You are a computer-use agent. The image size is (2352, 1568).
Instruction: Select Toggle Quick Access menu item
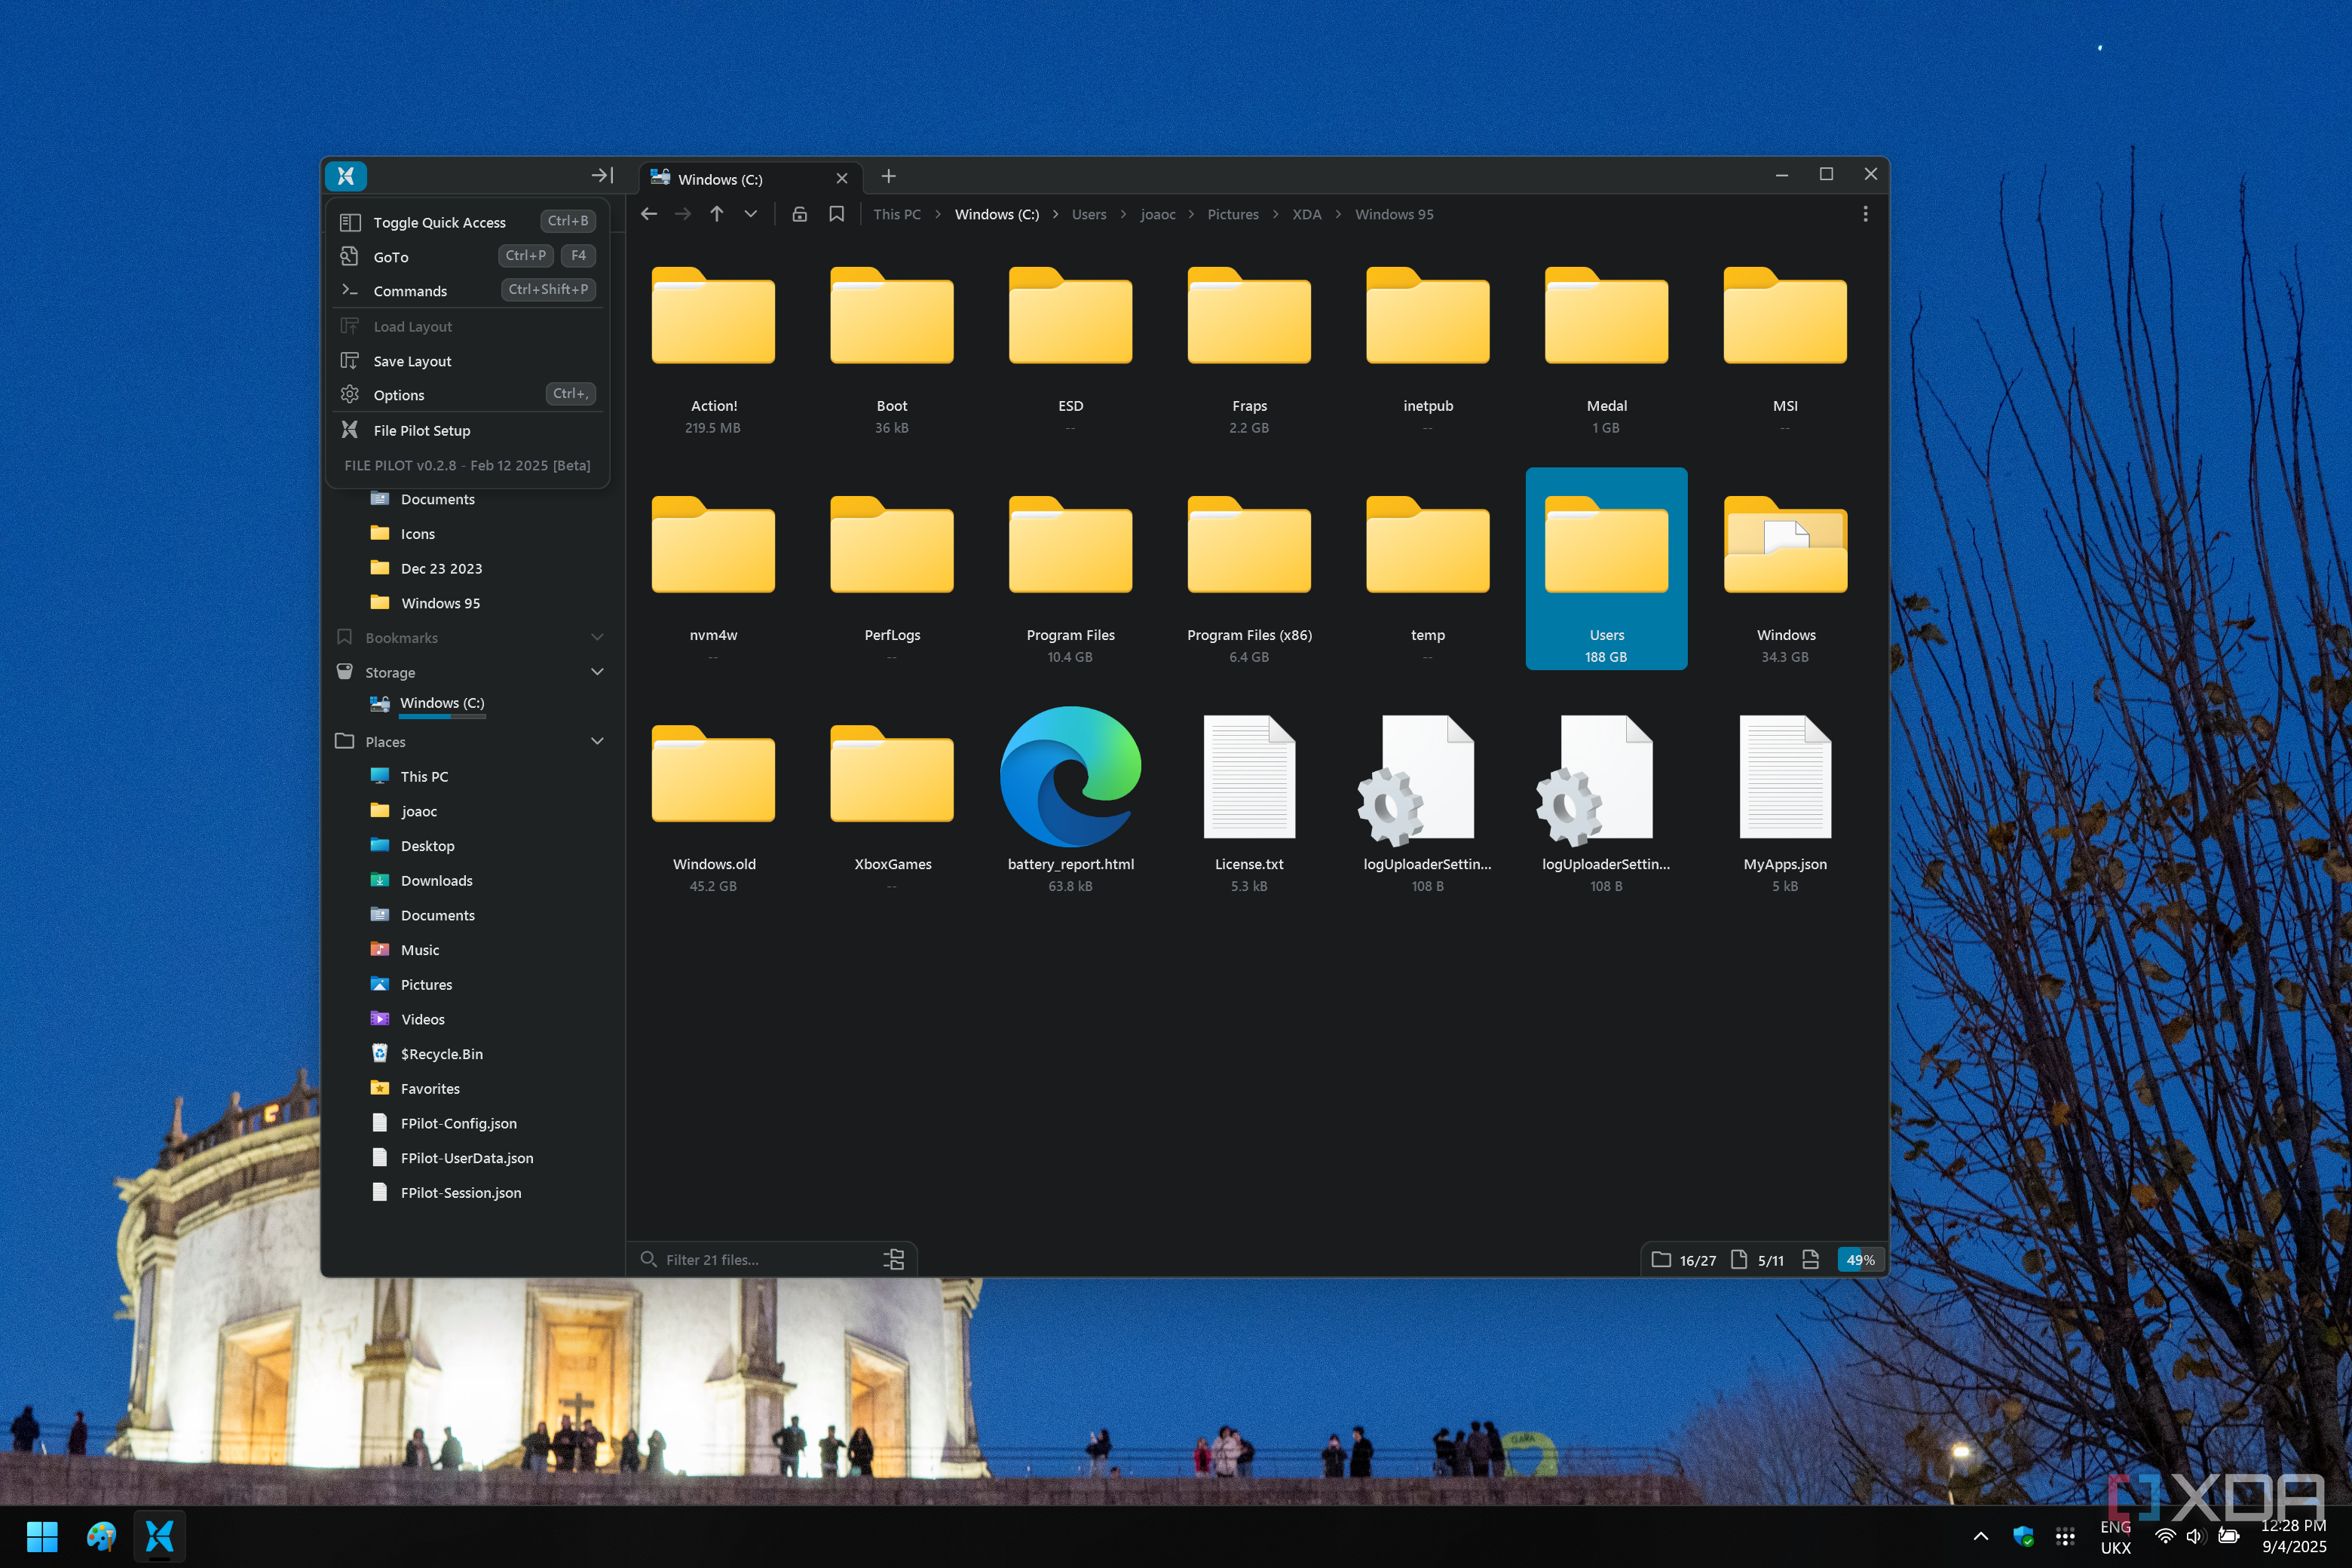coord(440,222)
